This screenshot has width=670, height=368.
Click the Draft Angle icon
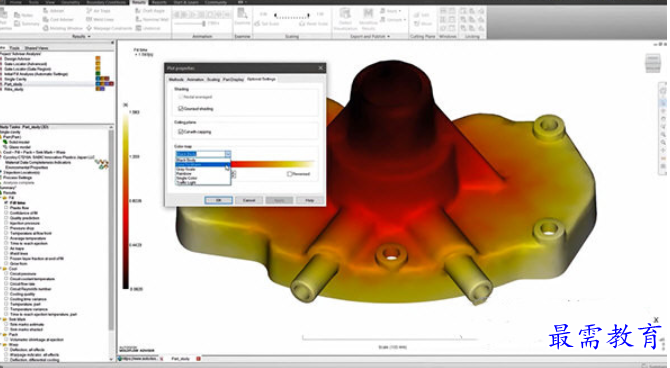138,11
